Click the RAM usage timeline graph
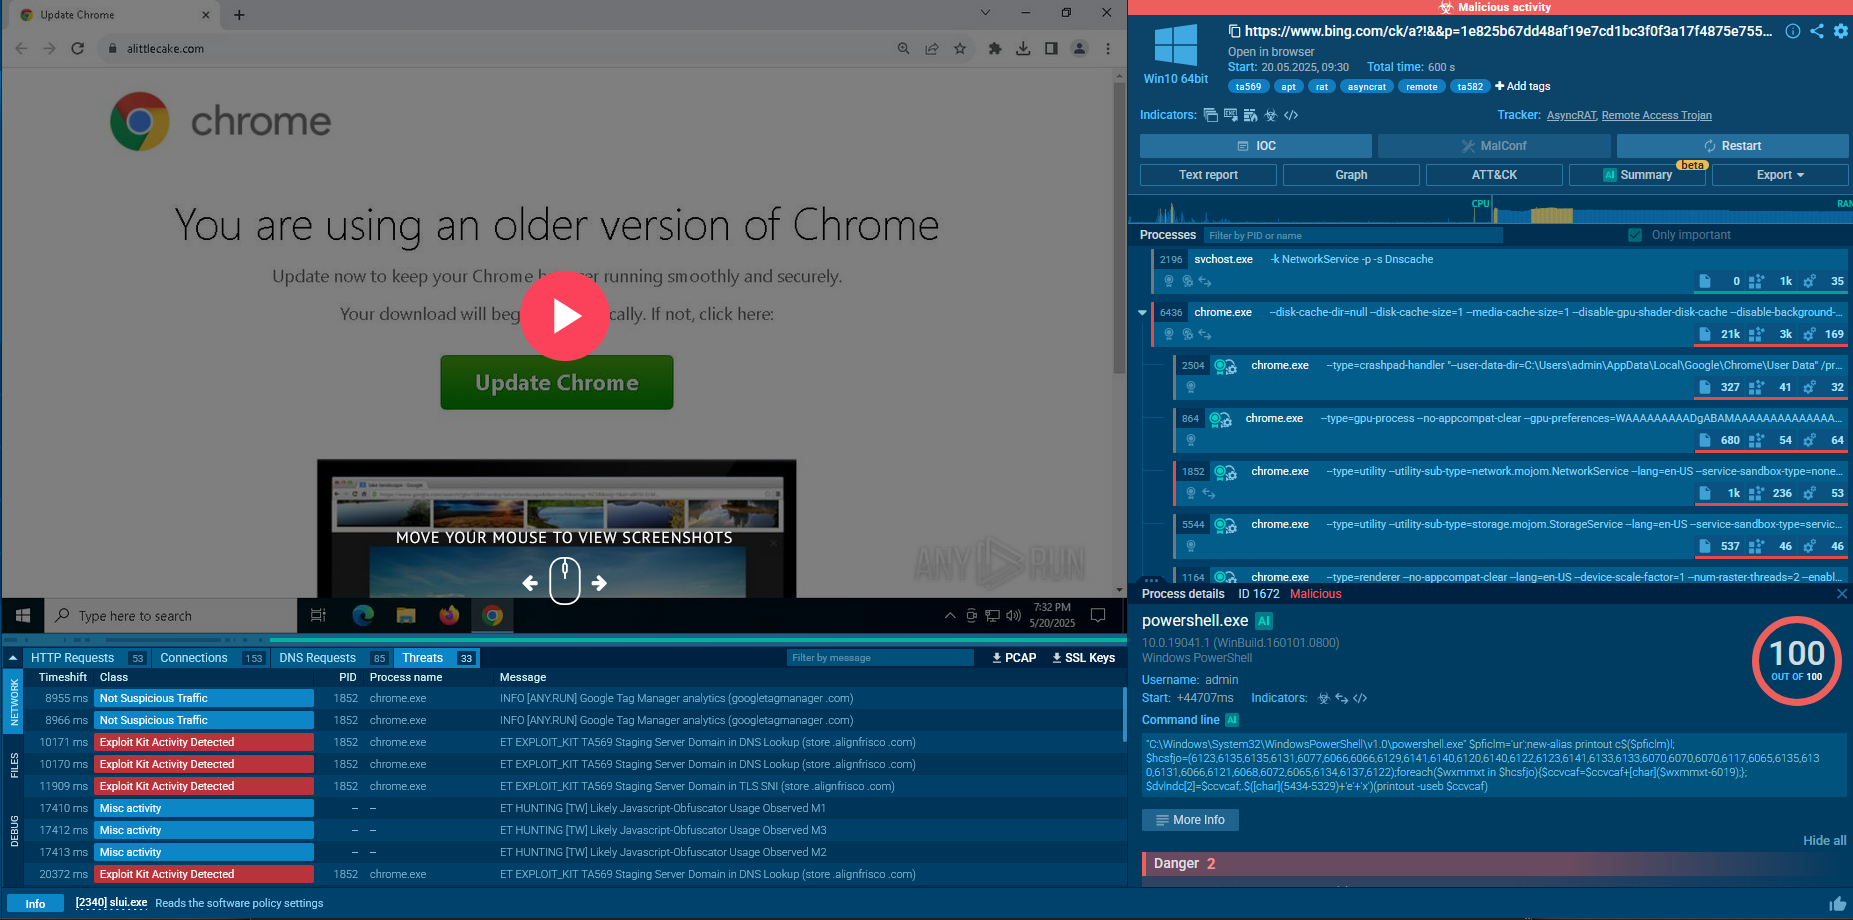The height and width of the screenshot is (920, 1853). 1672,211
